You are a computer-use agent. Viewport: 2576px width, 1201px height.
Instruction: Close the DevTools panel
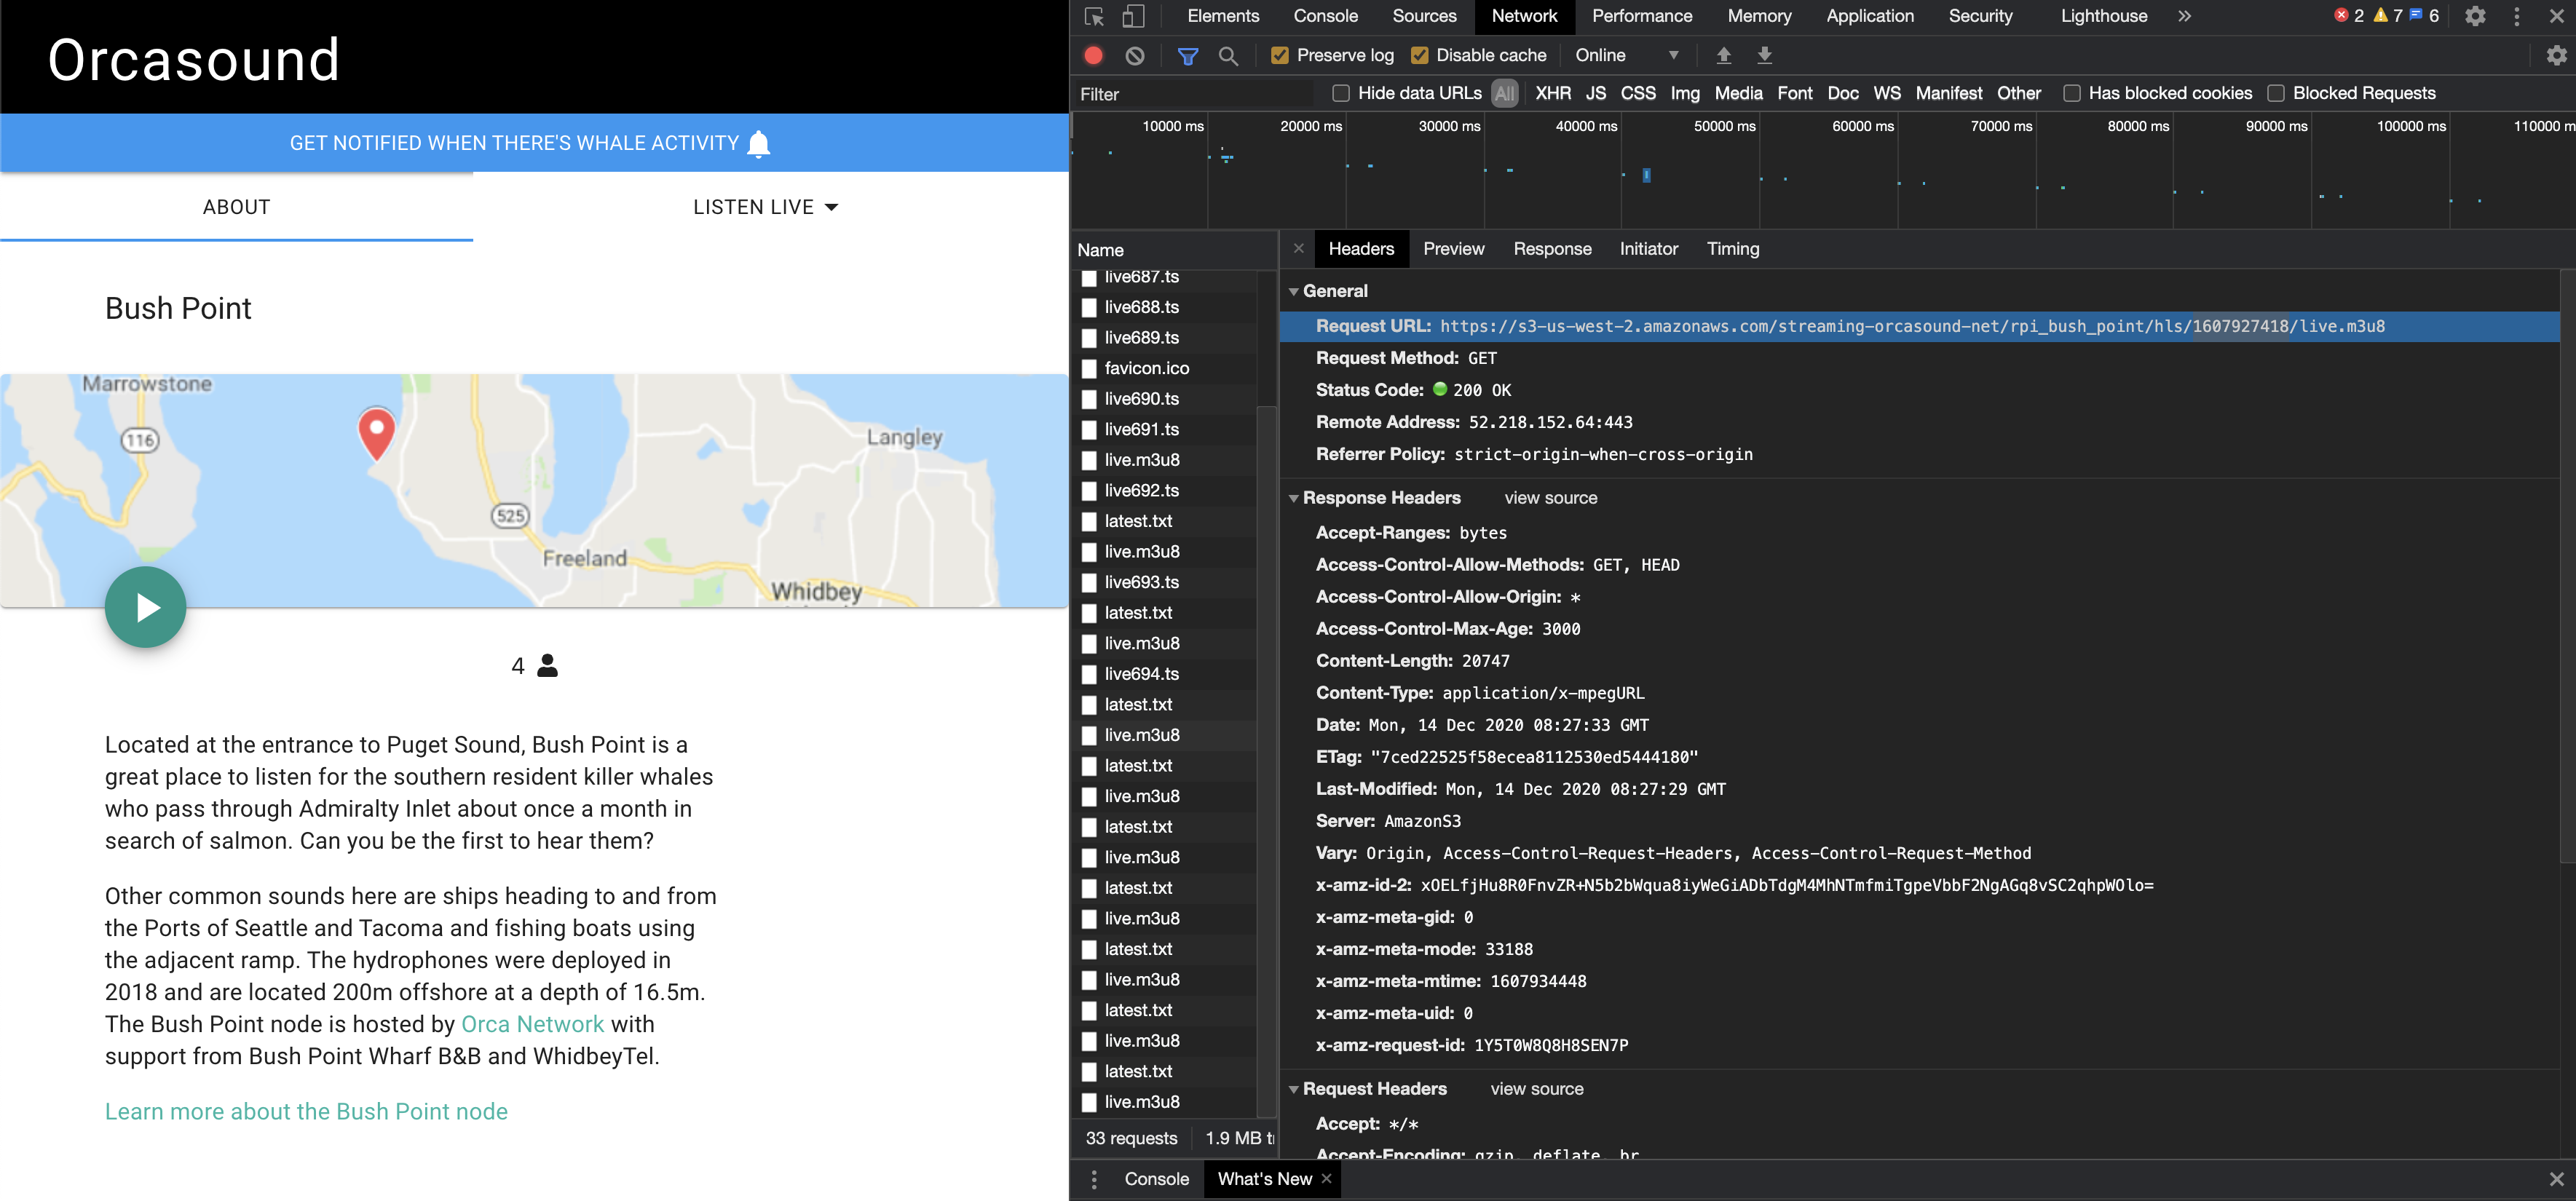2556,16
